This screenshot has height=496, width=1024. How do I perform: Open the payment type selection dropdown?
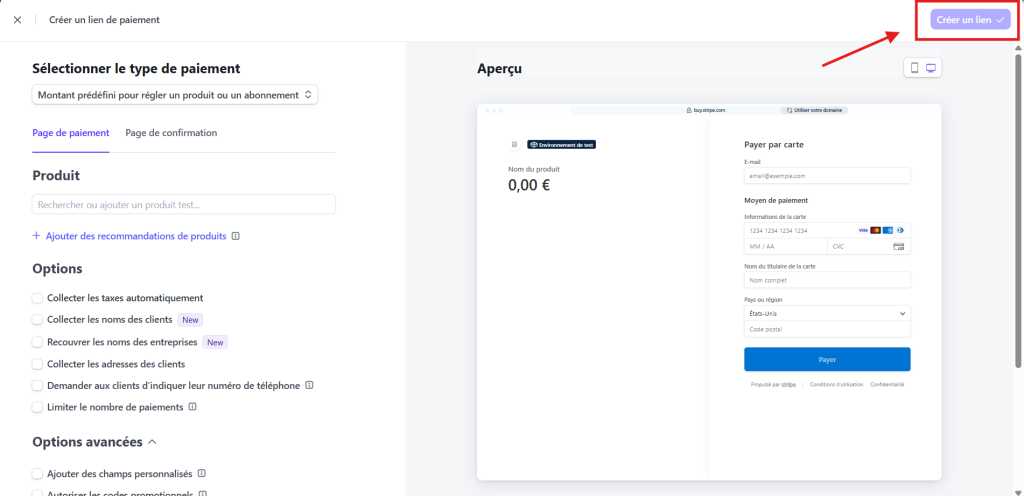point(175,95)
